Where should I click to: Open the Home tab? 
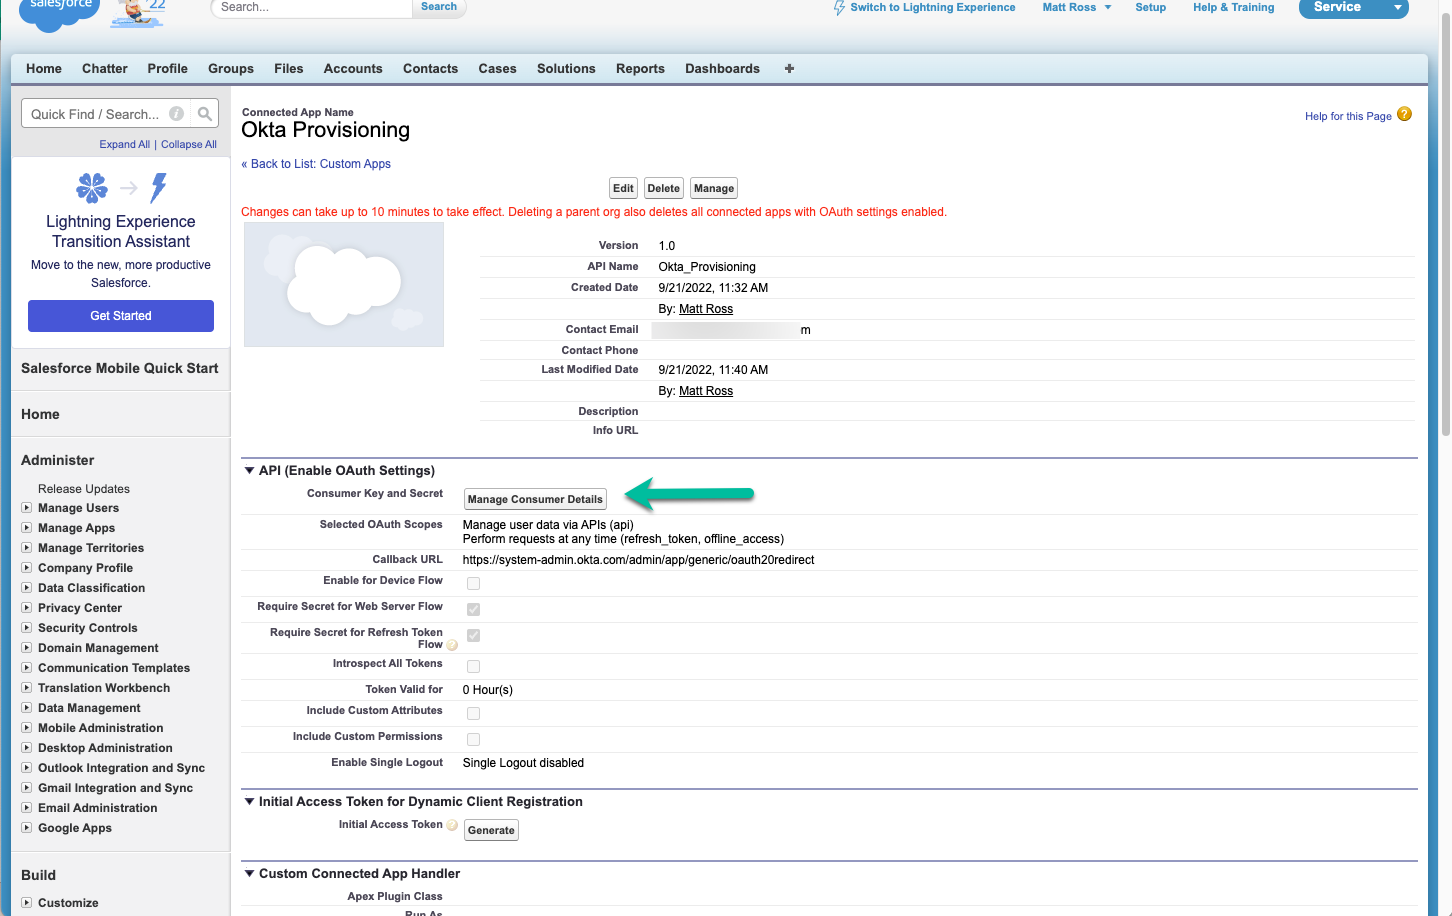click(x=44, y=68)
